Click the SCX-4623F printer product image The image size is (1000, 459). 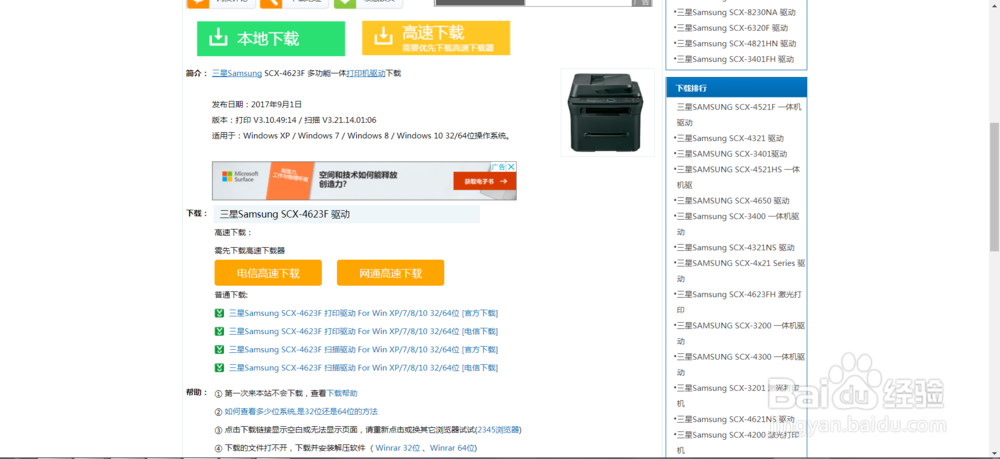pyautogui.click(x=607, y=112)
